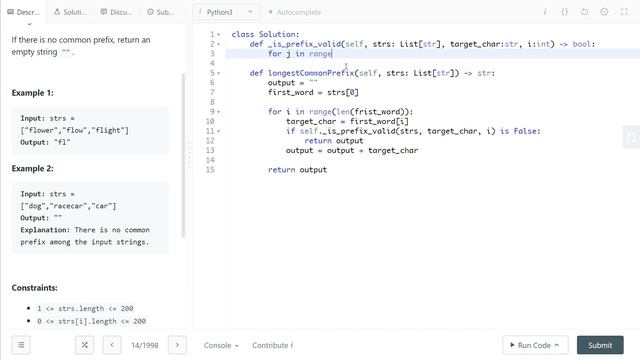Click the panel divider drag handle
The height and width of the screenshot is (360, 640).
point(189,155)
